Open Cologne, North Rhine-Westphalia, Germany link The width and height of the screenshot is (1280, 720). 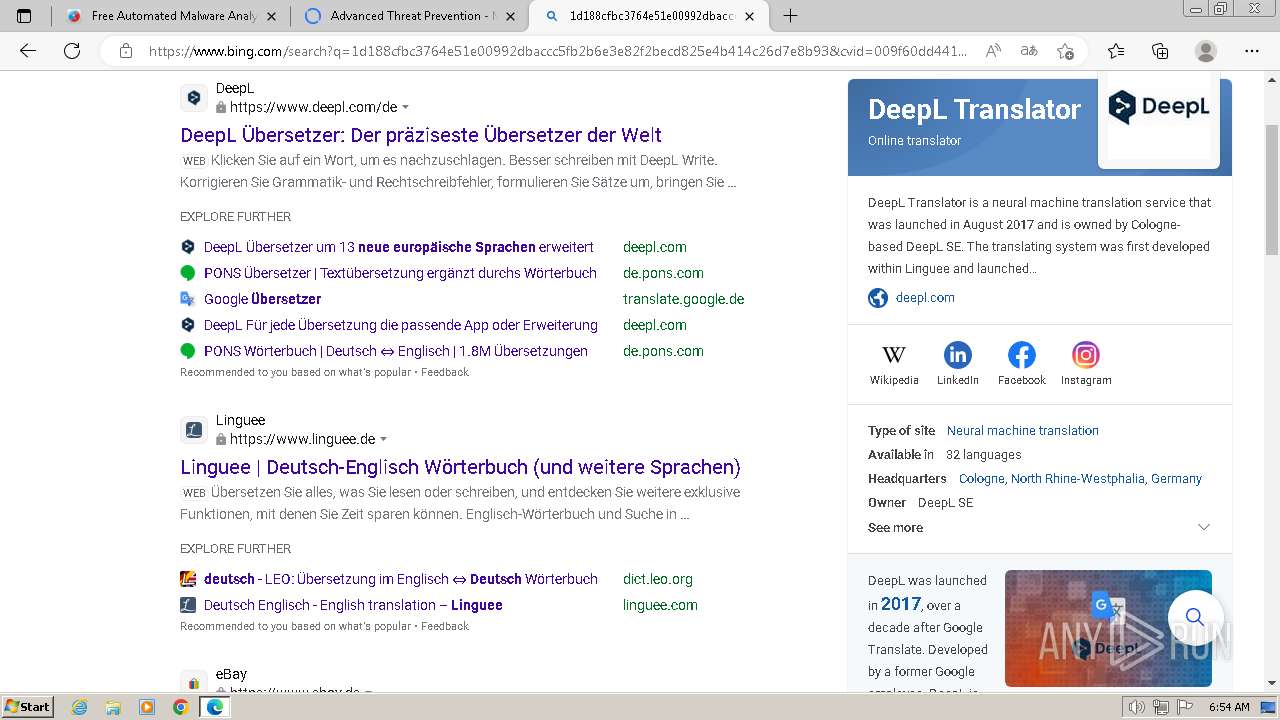[x=1080, y=479]
